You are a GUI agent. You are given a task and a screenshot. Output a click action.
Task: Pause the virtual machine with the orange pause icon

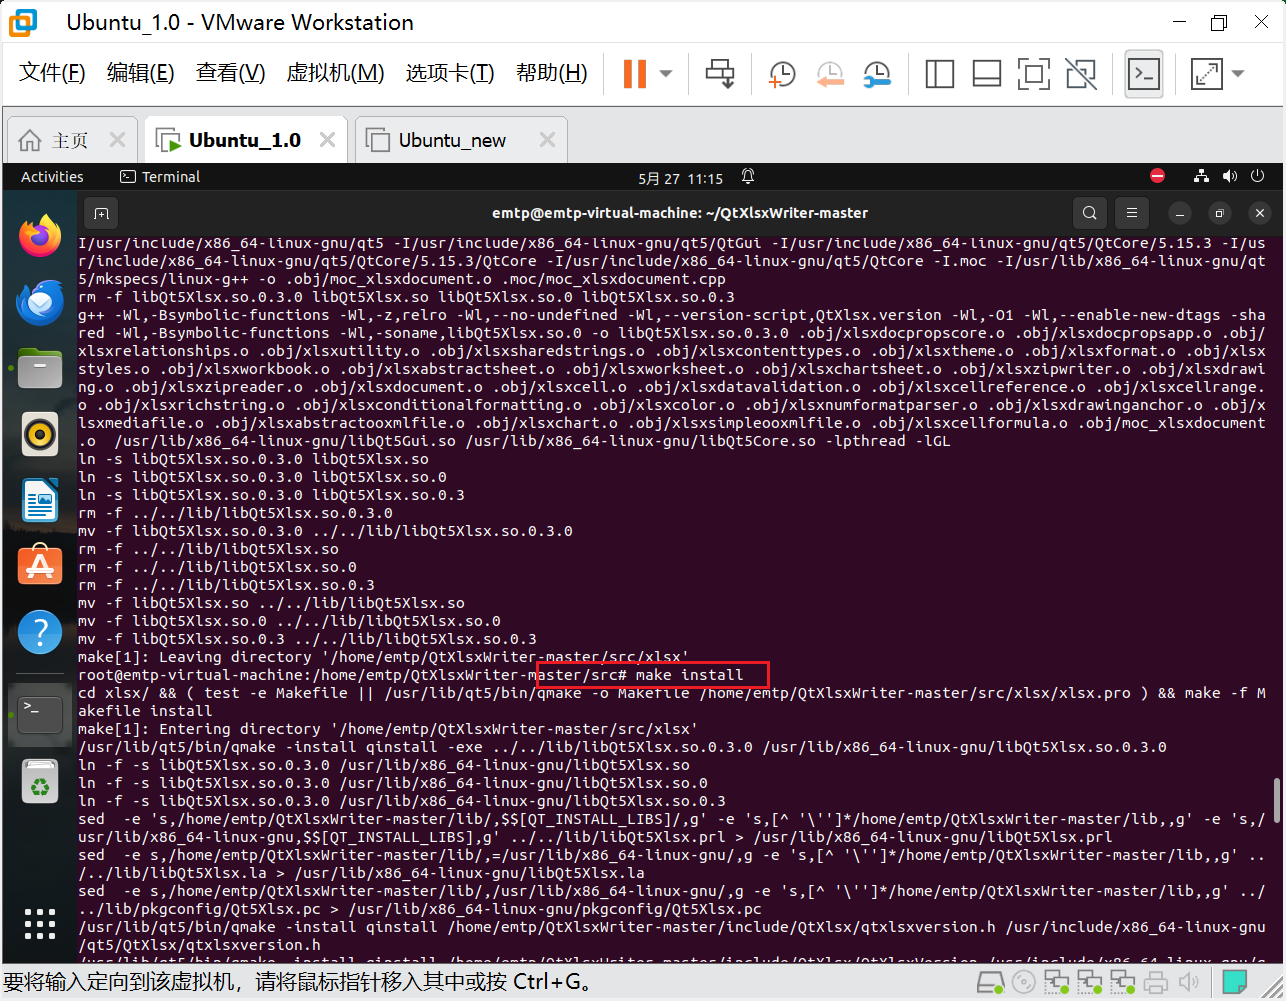pyautogui.click(x=634, y=73)
